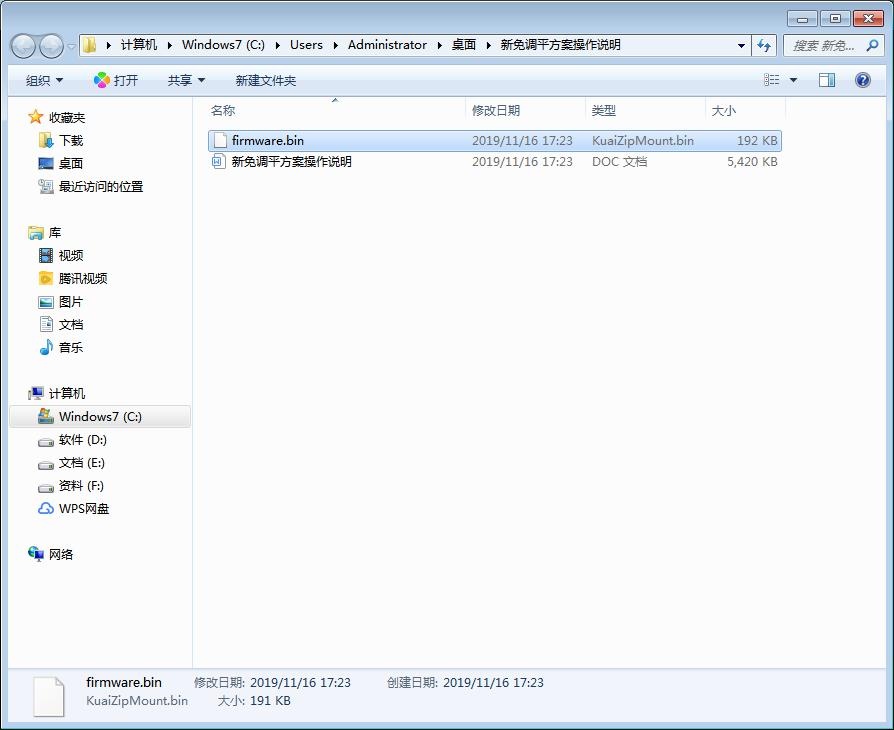The height and width of the screenshot is (730, 894).
Task: Select the 新免调平方案操作说明 DOC file
Action: [x=291, y=162]
